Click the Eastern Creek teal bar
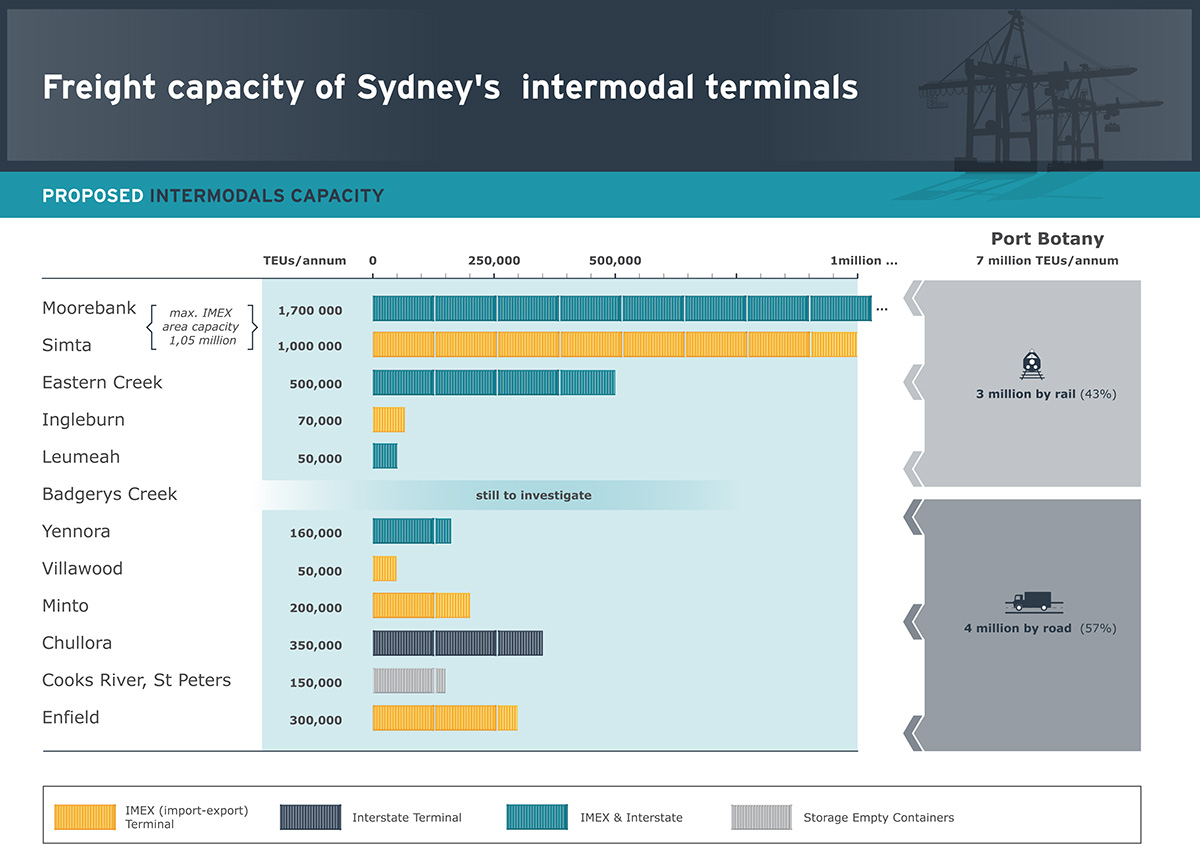This screenshot has width=1200, height=848. coord(494,383)
